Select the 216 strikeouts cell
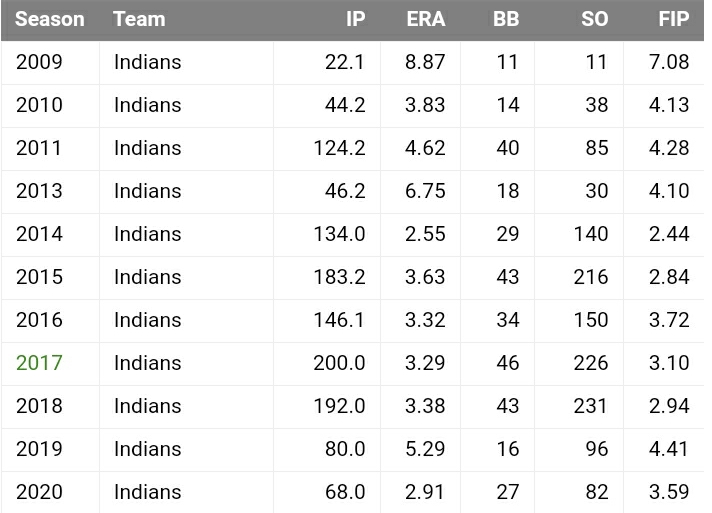Viewport: 712px width, 513px height. [x=591, y=277]
